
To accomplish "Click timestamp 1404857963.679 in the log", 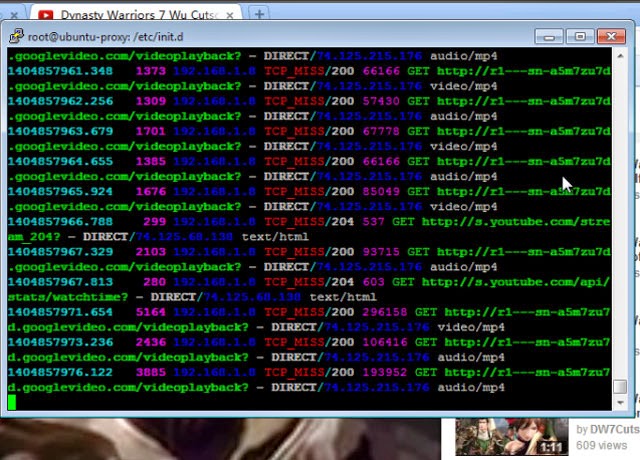I will point(60,131).
